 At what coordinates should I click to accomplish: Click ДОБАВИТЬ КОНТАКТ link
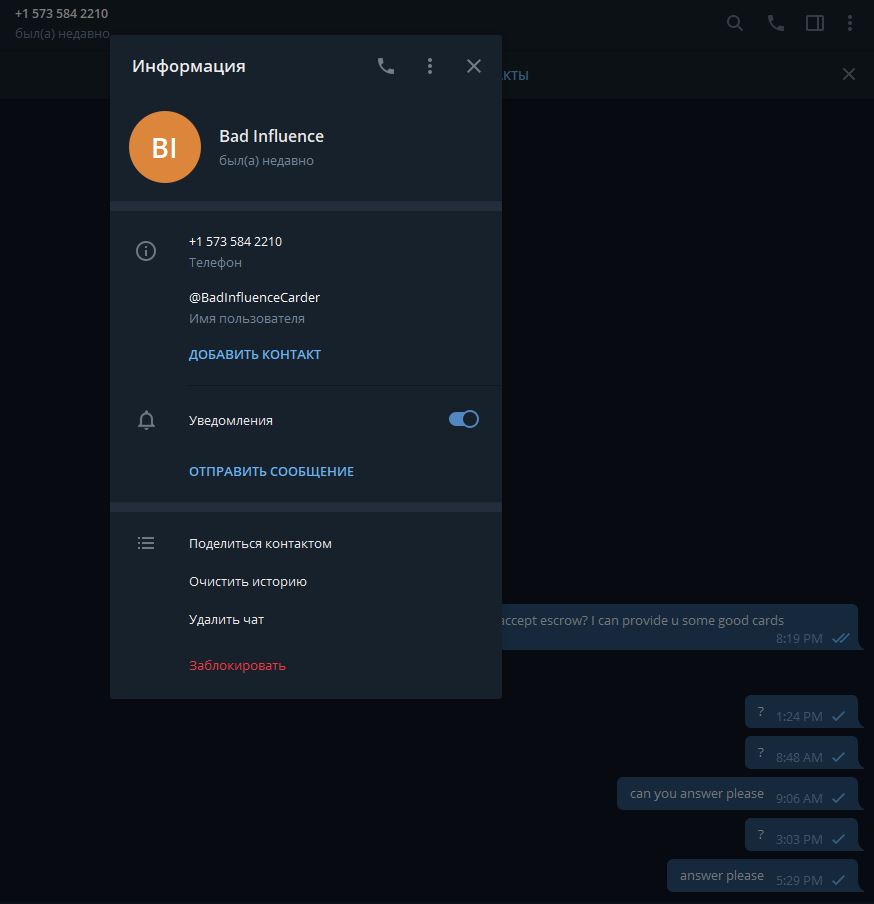255,354
